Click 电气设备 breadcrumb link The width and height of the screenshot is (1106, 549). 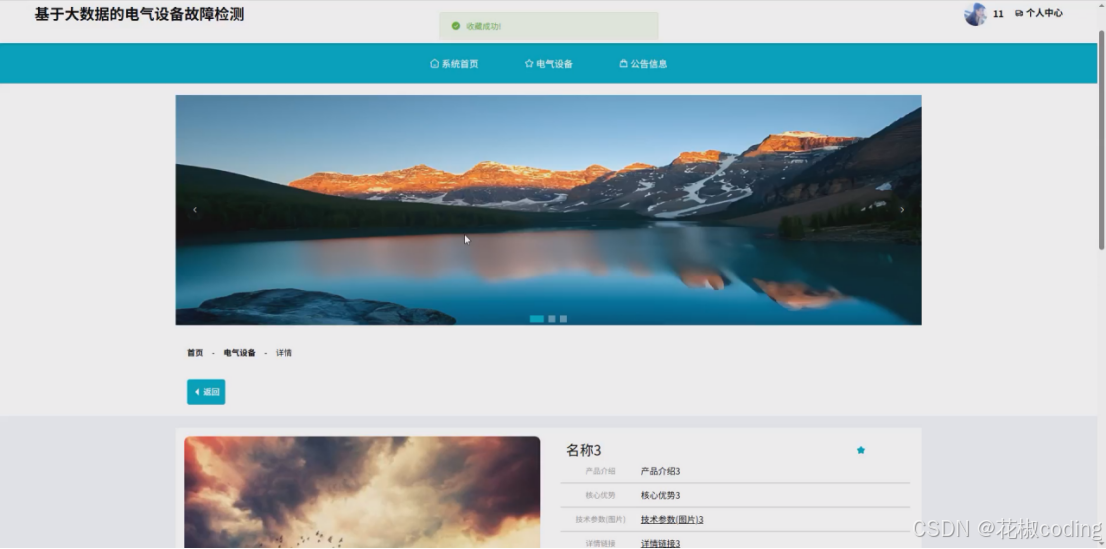point(240,353)
